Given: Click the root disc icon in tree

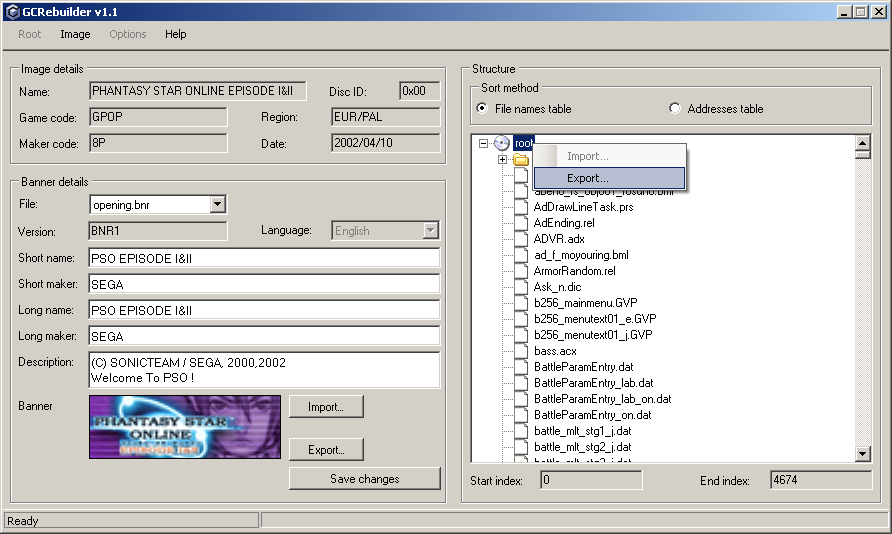Looking at the screenshot, I should [x=502, y=144].
